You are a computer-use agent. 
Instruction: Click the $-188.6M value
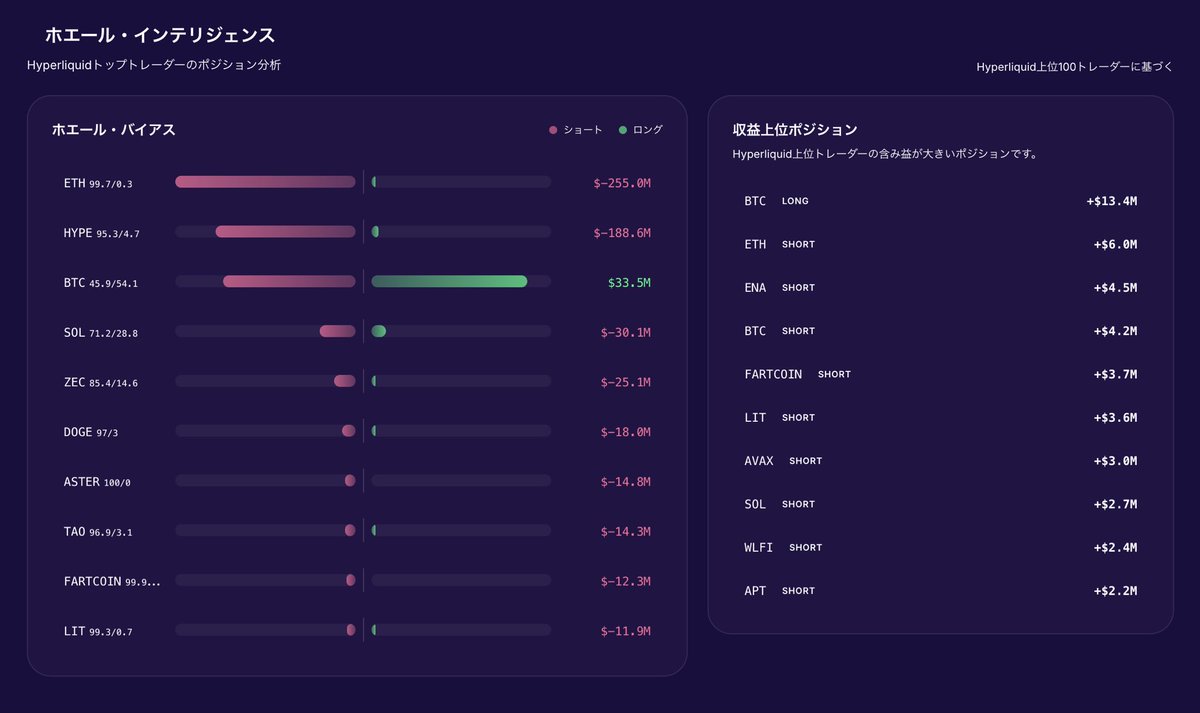click(x=622, y=233)
